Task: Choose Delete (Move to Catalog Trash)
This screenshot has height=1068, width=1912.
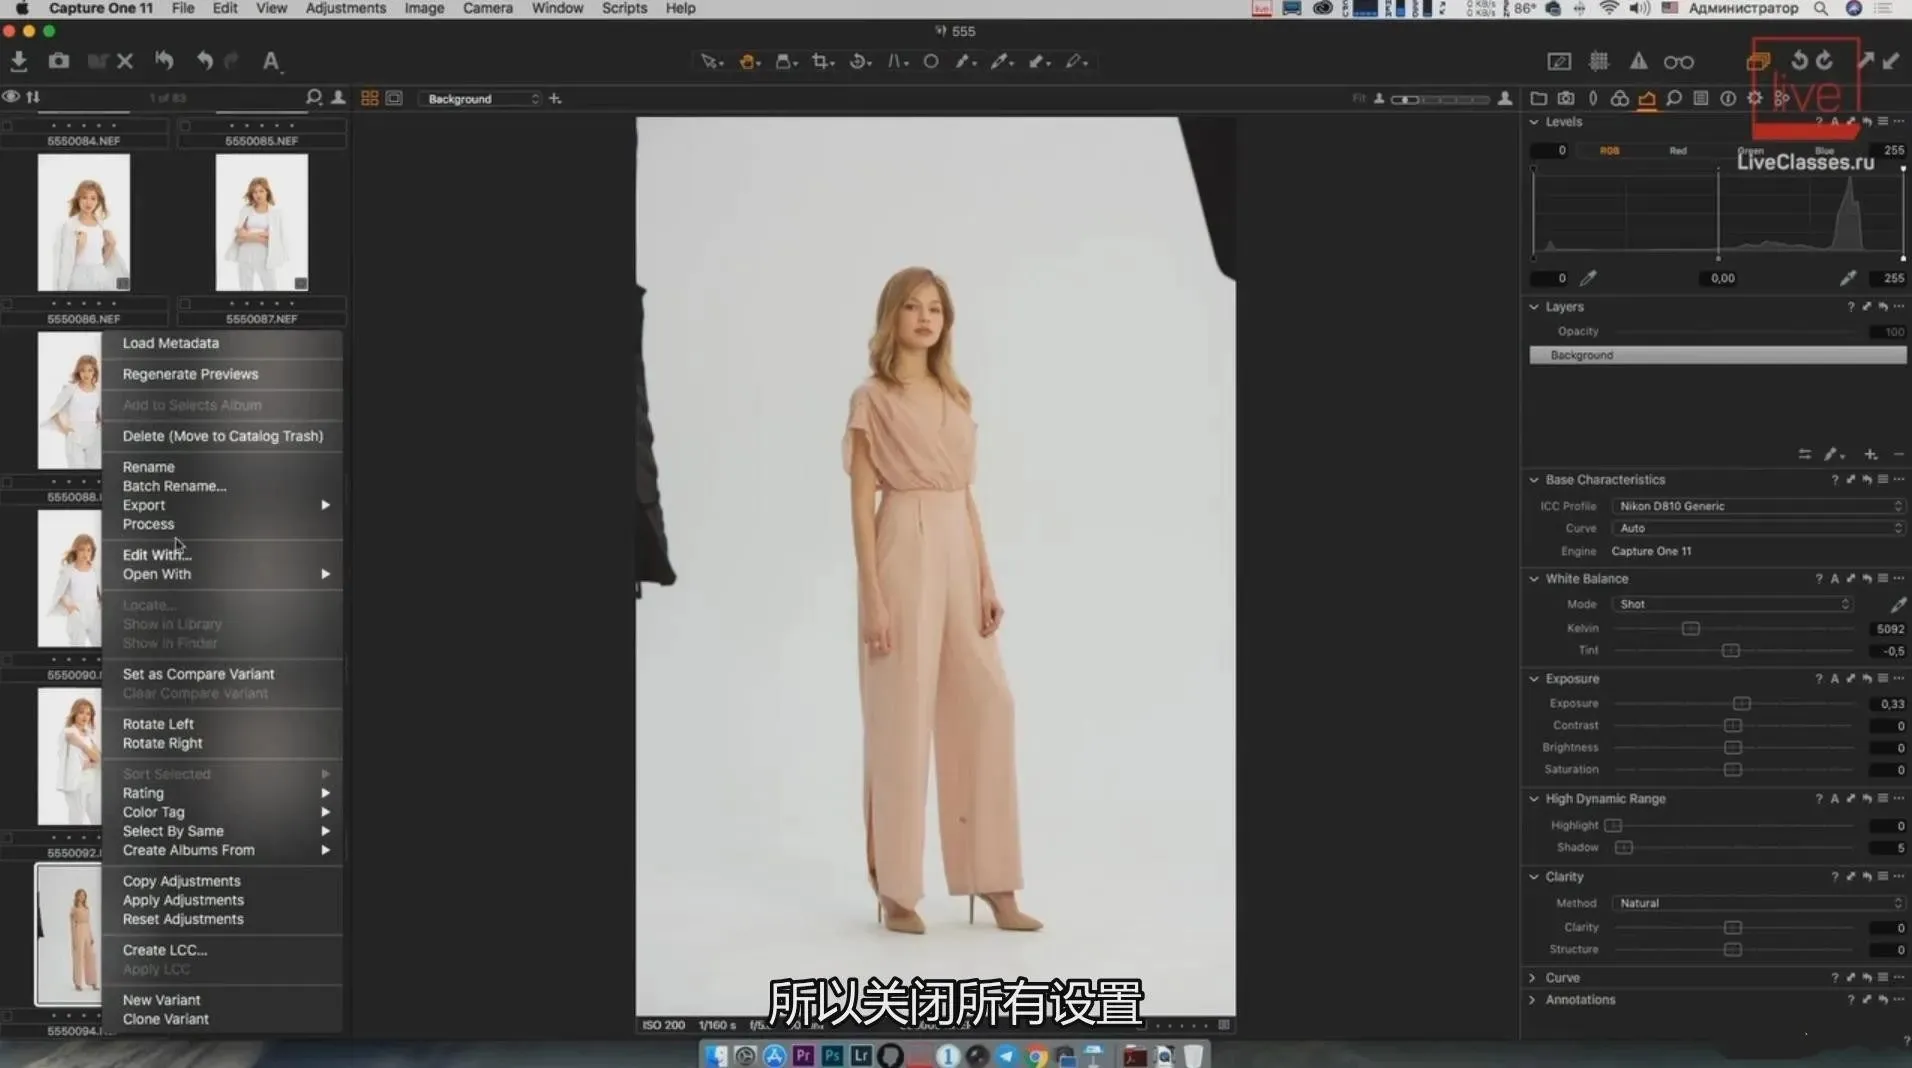Action: pos(222,436)
